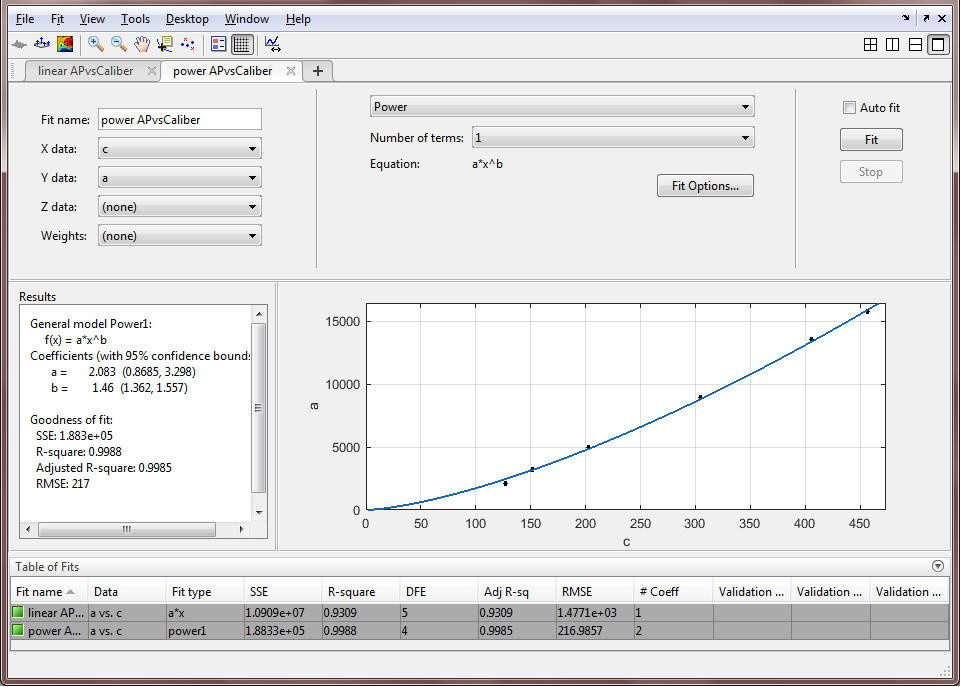Open the X data dropdown

pos(180,149)
